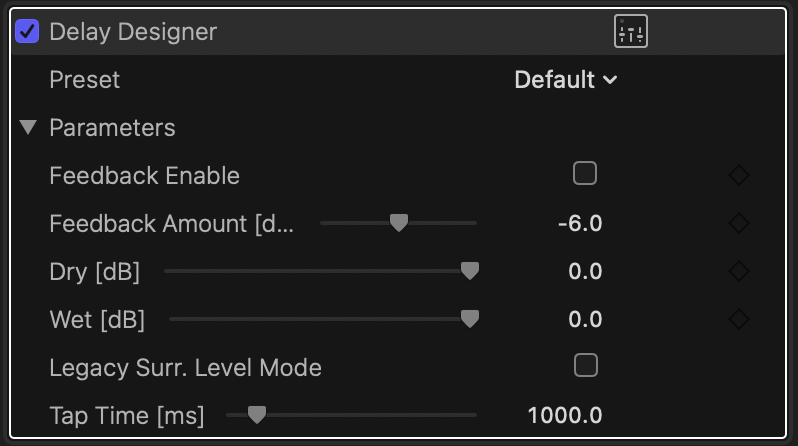Click the Wet dB slider handle
Image resolution: width=798 pixels, height=446 pixels.
click(470, 319)
